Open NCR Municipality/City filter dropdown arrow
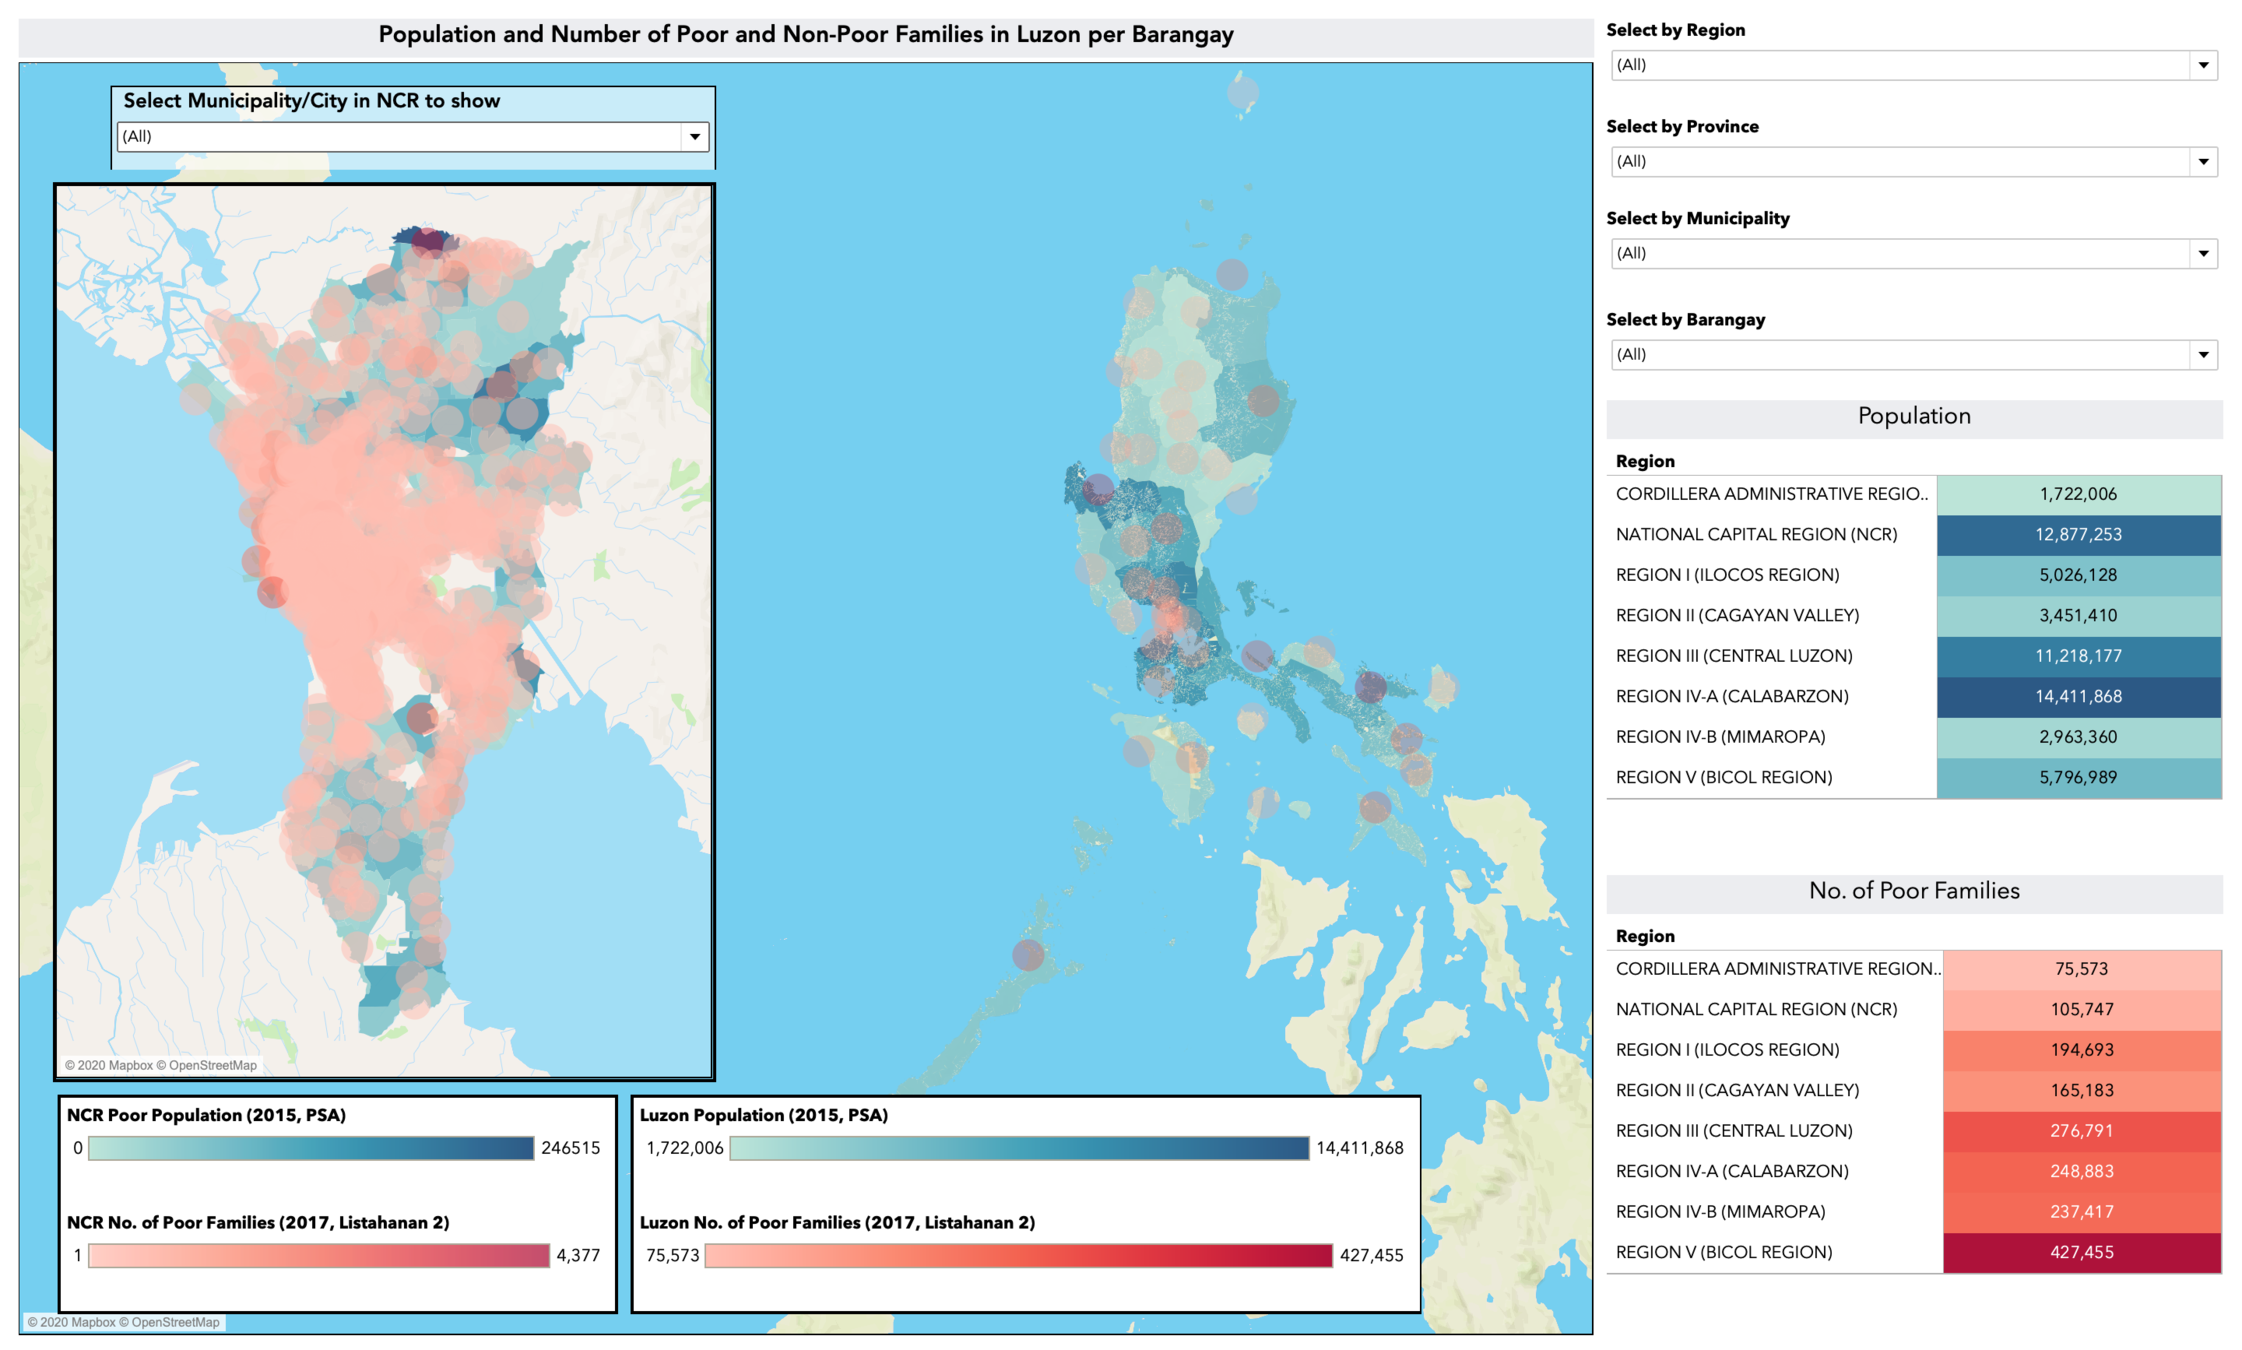 [695, 137]
